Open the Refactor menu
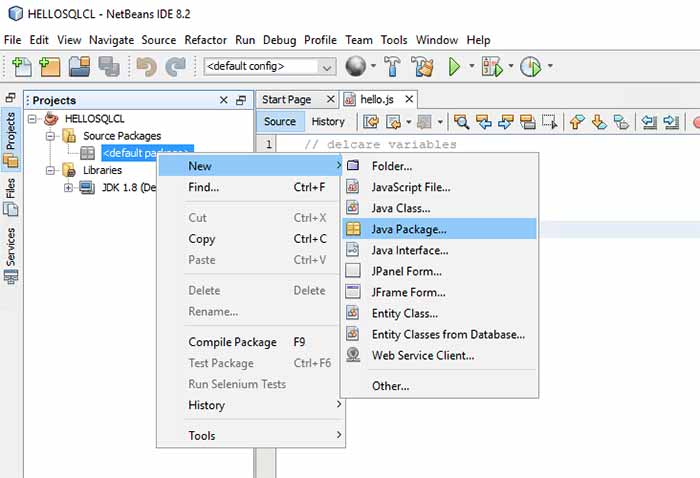Screen dimensions: 700x478 click(206, 40)
